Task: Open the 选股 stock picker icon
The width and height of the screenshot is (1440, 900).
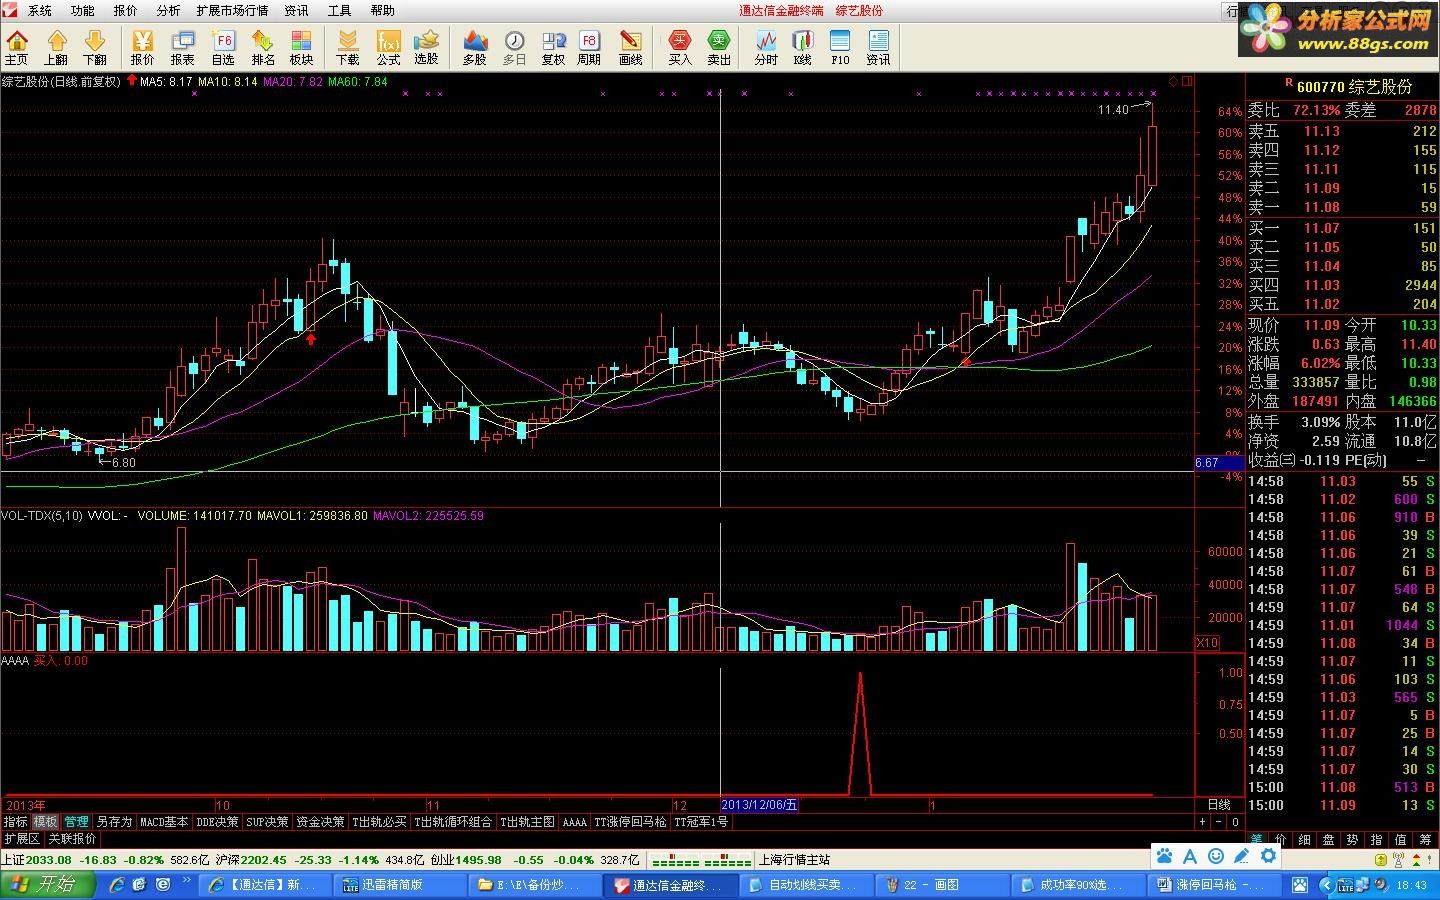Action: 427,47
